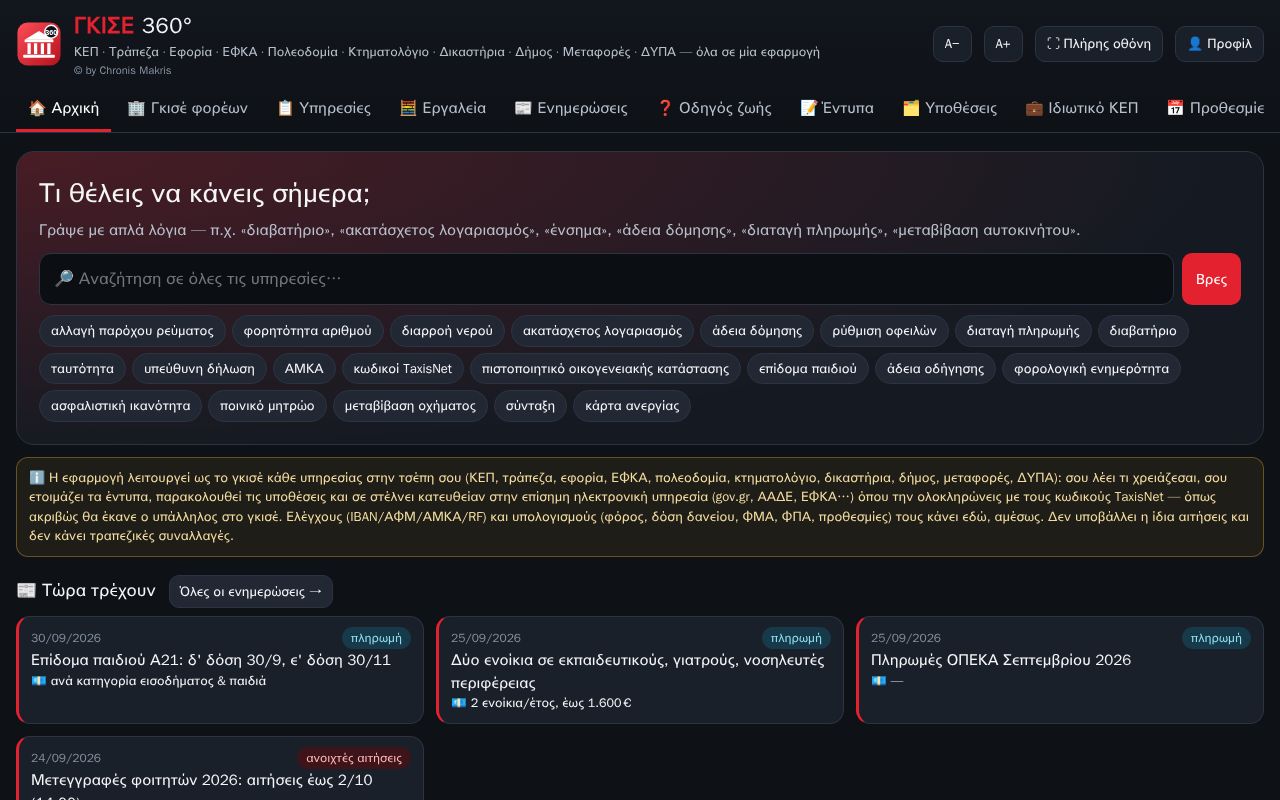Enter full screen via Πλήρης οθόνη
Screen dimensions: 1280x800
pos(1099,44)
